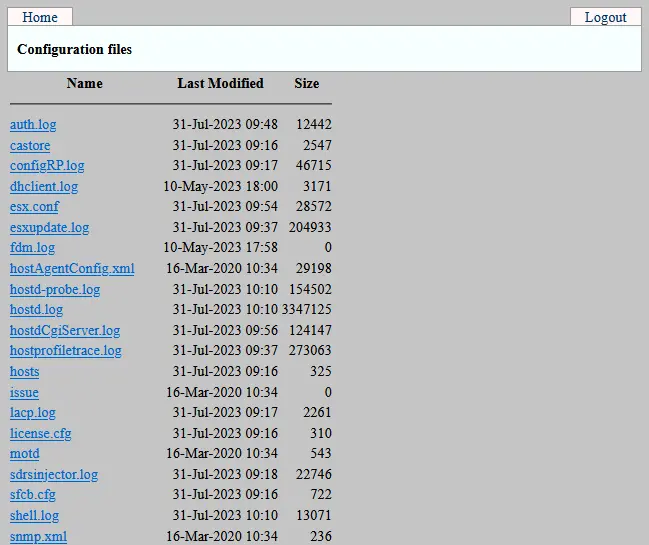The width and height of the screenshot is (649, 545).
Task: Click the Configuration files heading
Action: tap(75, 49)
